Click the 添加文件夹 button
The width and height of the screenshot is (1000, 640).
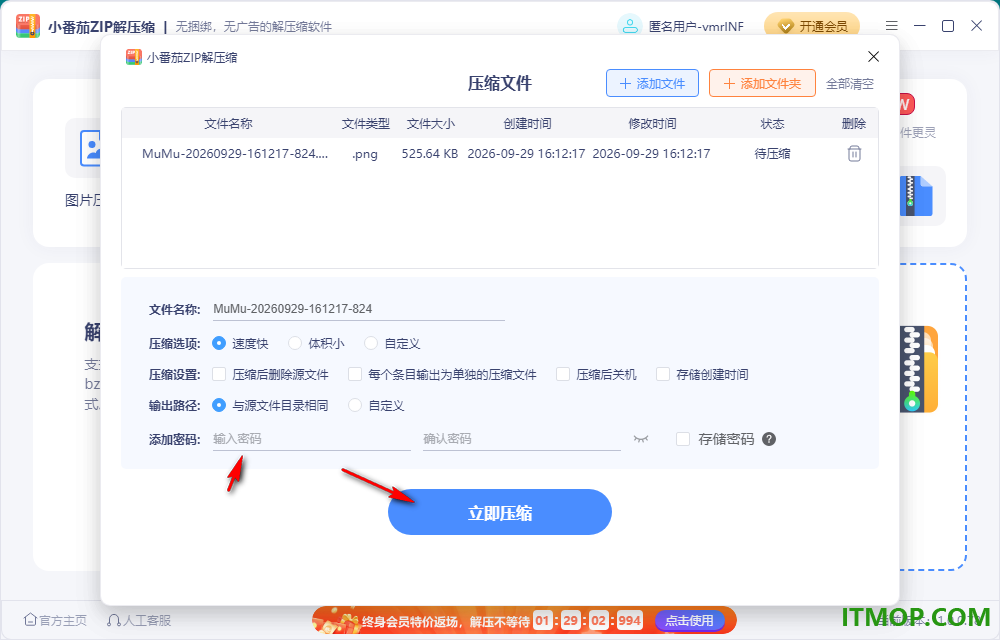pyautogui.click(x=762, y=84)
